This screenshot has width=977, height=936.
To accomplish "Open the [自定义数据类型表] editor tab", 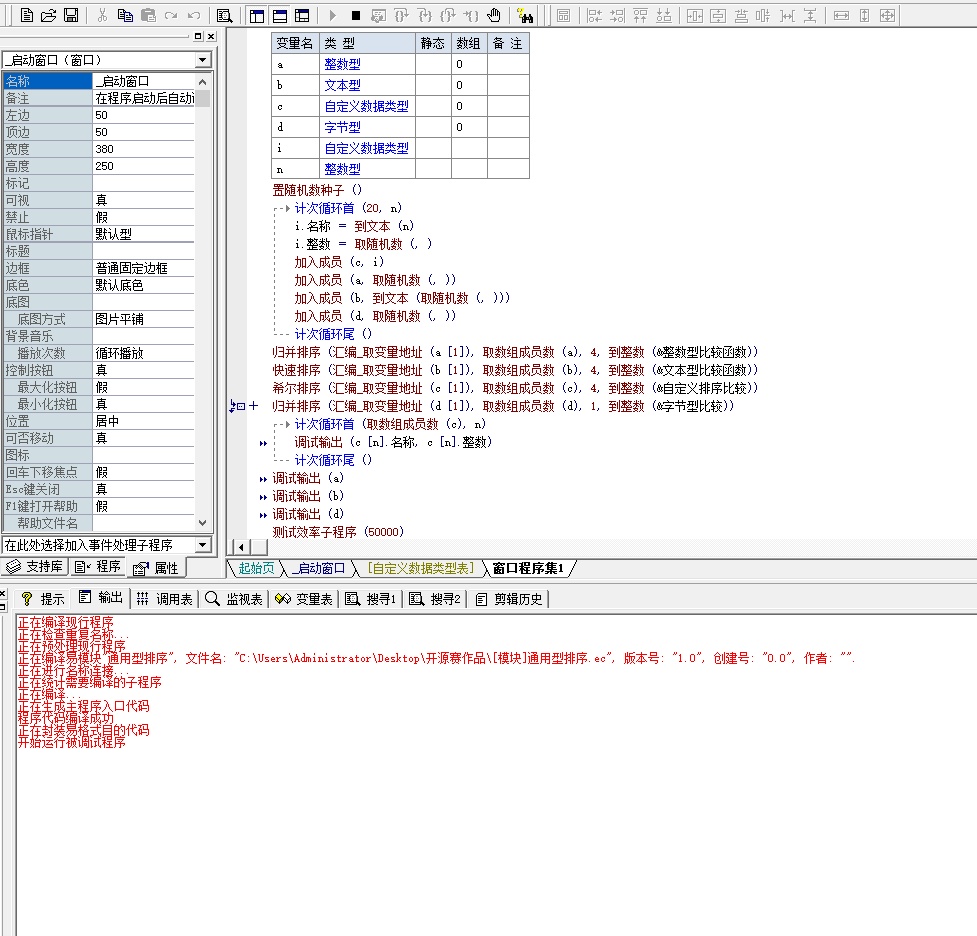I will click(x=421, y=568).
